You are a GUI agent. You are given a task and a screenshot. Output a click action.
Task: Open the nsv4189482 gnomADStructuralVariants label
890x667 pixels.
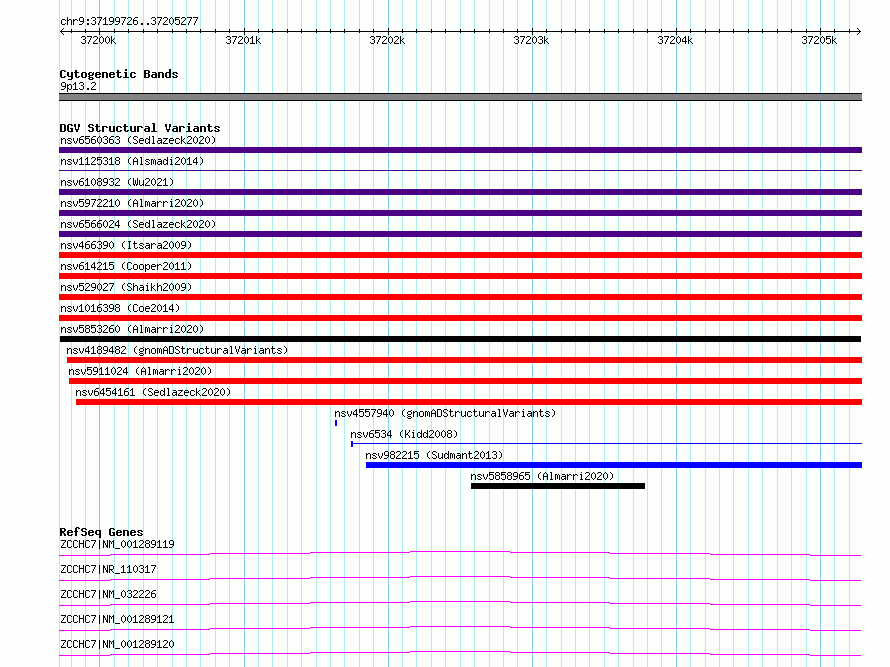[x=177, y=350]
